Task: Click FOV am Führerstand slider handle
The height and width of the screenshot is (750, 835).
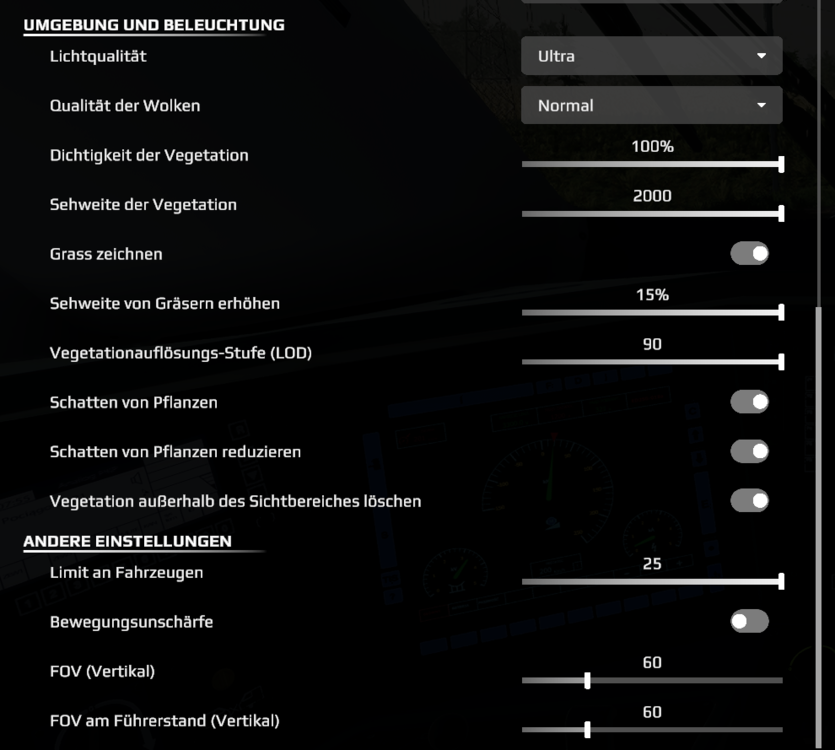Action: click(587, 730)
